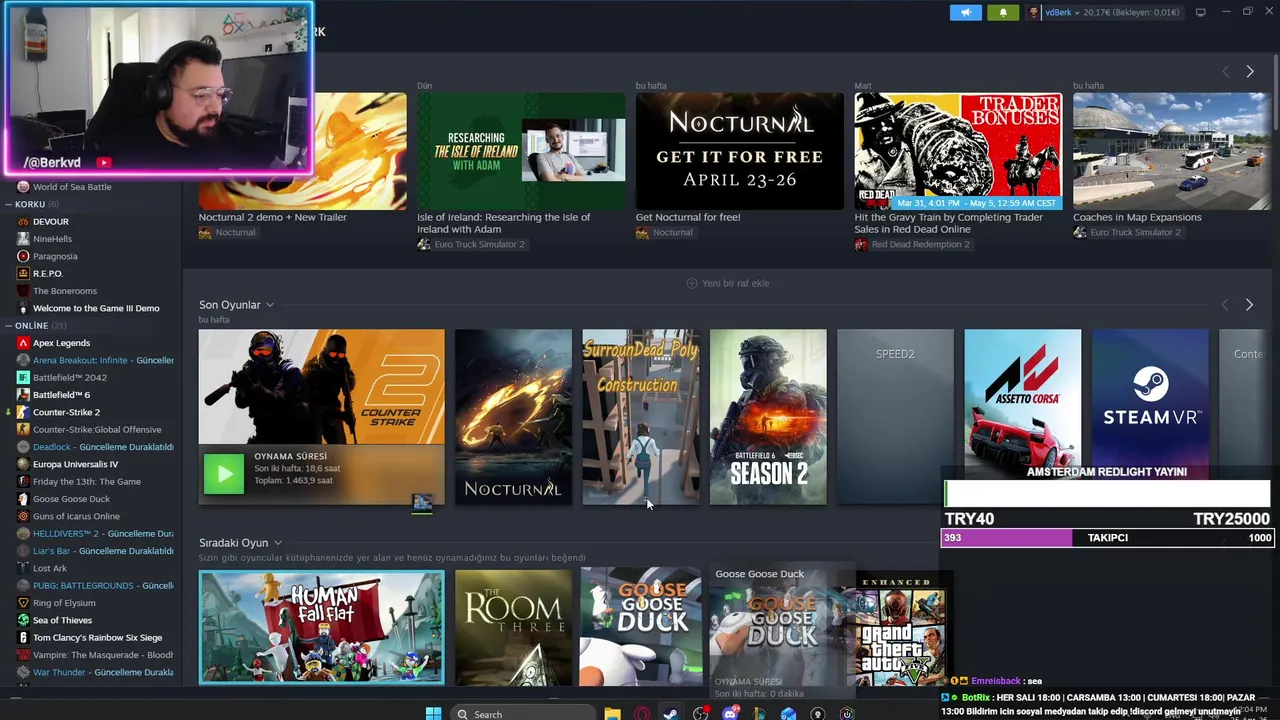
Task: Open Human Fall Flat cover
Action: (x=321, y=627)
